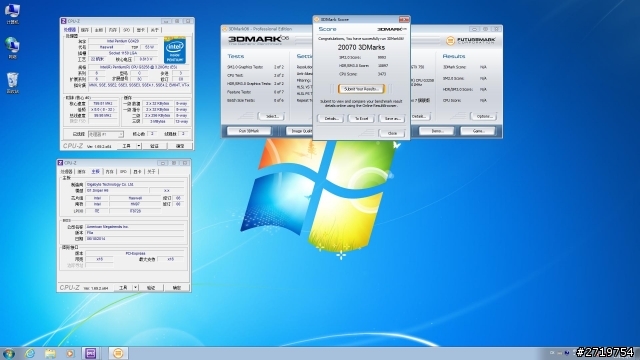Click Details button in 3DMark Score dialog

pos(331,118)
